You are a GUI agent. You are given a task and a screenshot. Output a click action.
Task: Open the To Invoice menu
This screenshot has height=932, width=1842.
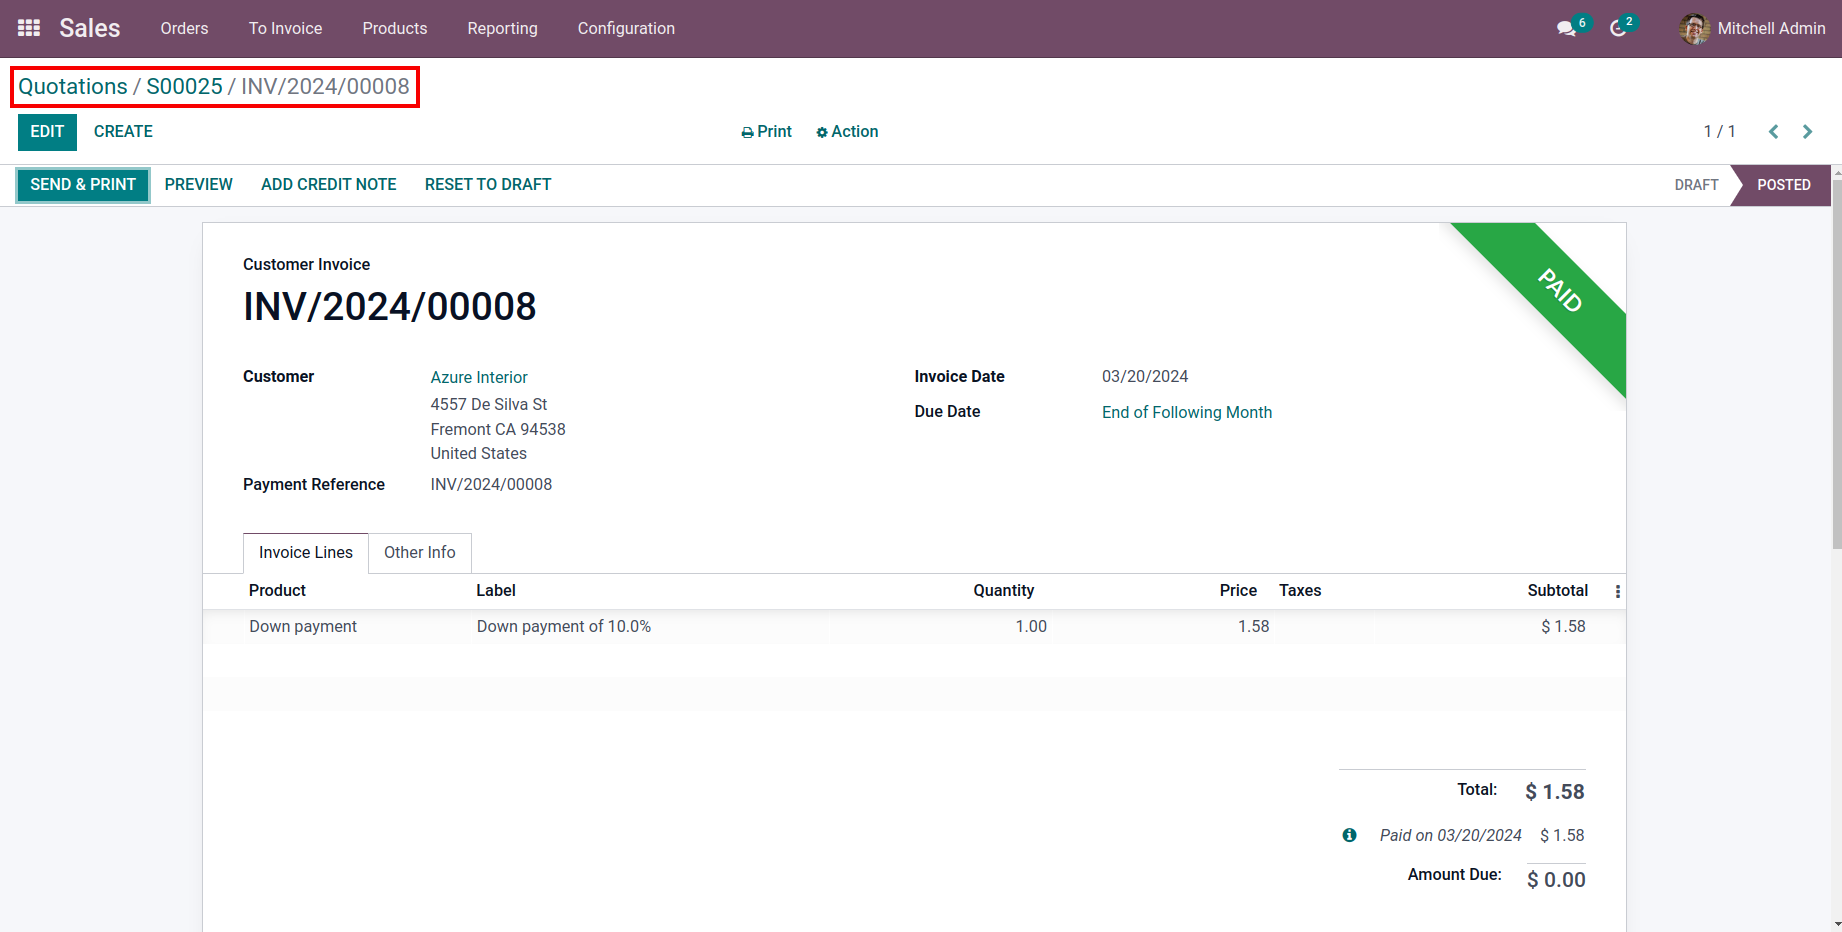point(285,28)
